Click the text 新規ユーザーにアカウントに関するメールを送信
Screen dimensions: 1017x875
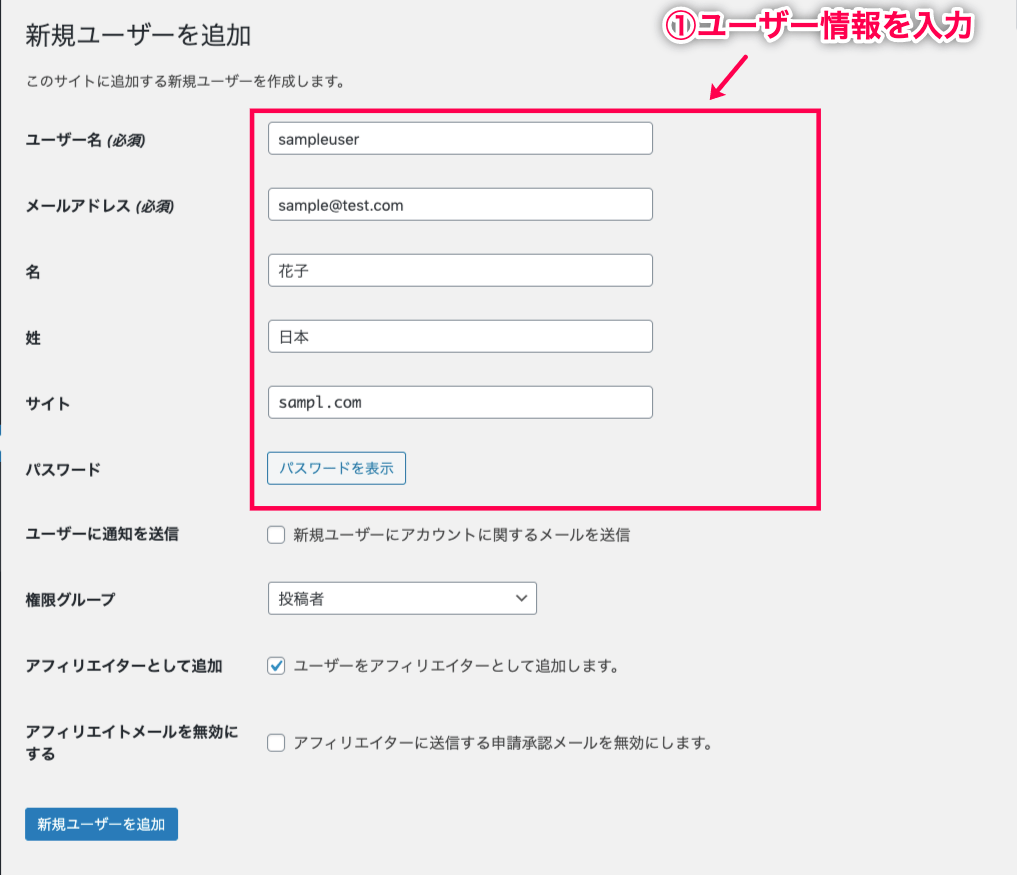461,535
